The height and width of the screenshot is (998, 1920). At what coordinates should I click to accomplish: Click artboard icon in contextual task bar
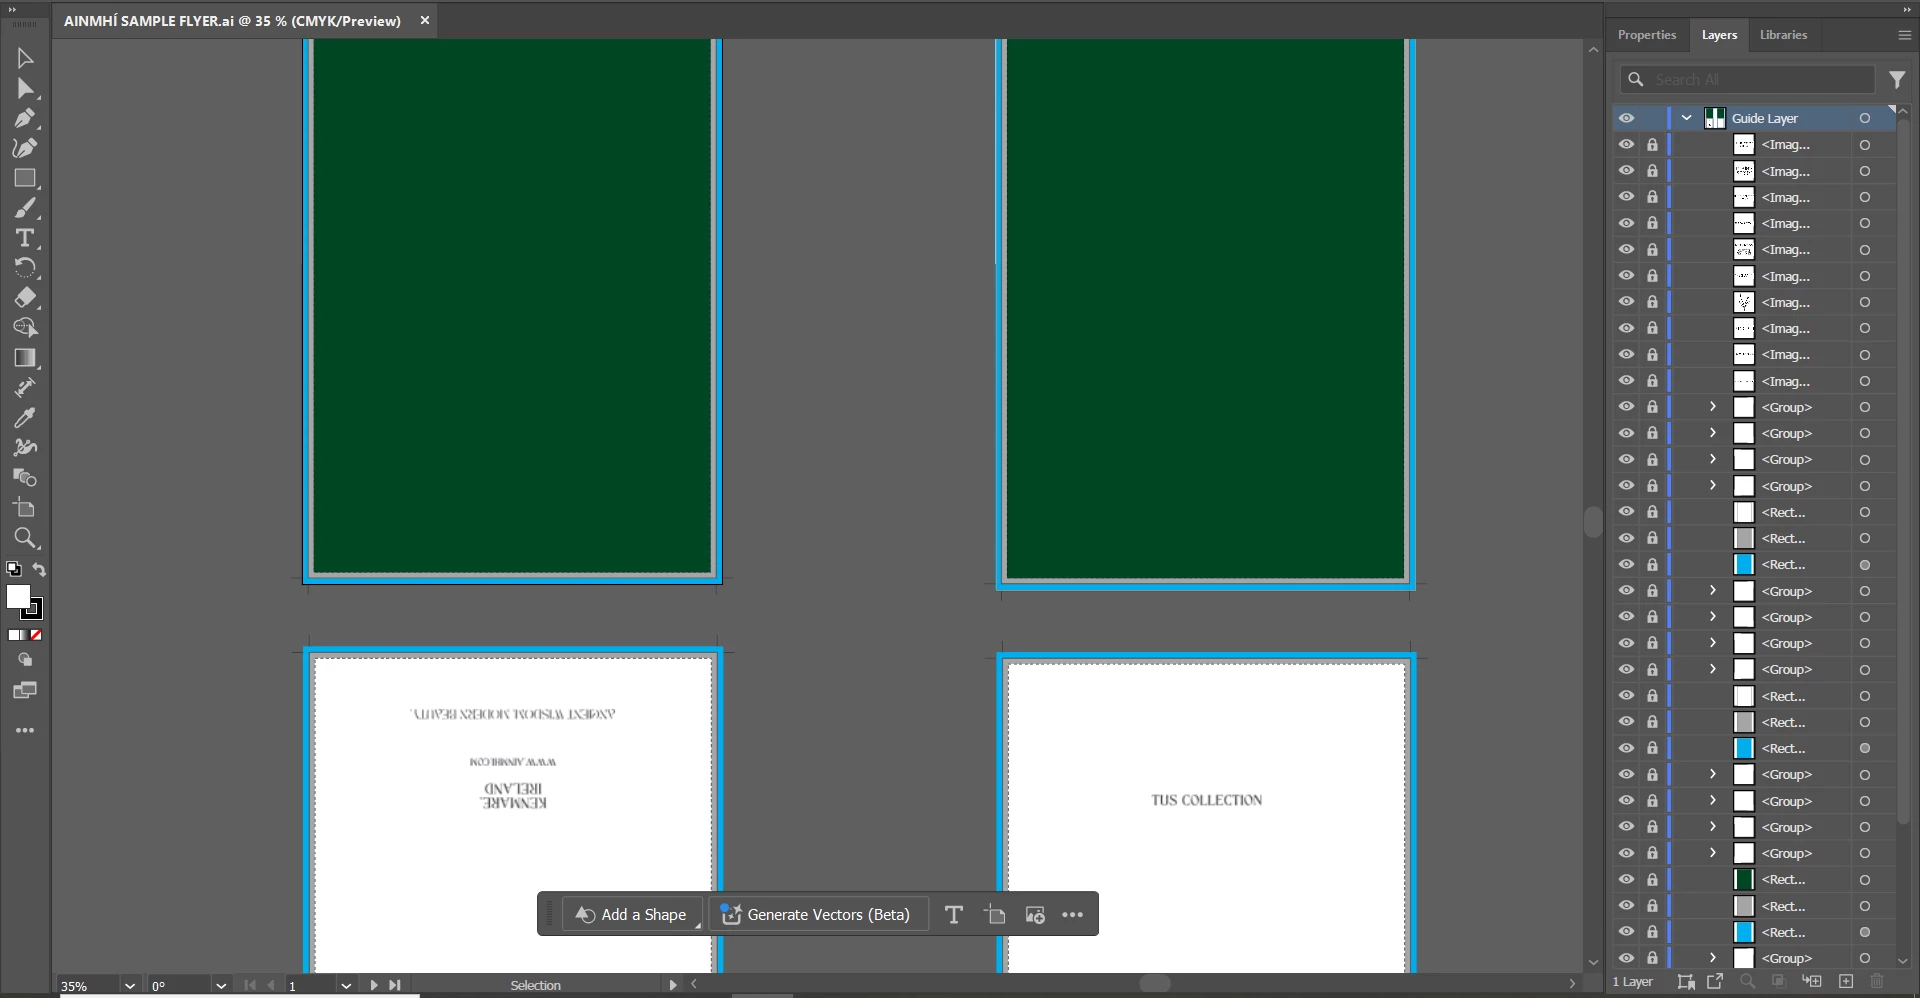point(994,915)
